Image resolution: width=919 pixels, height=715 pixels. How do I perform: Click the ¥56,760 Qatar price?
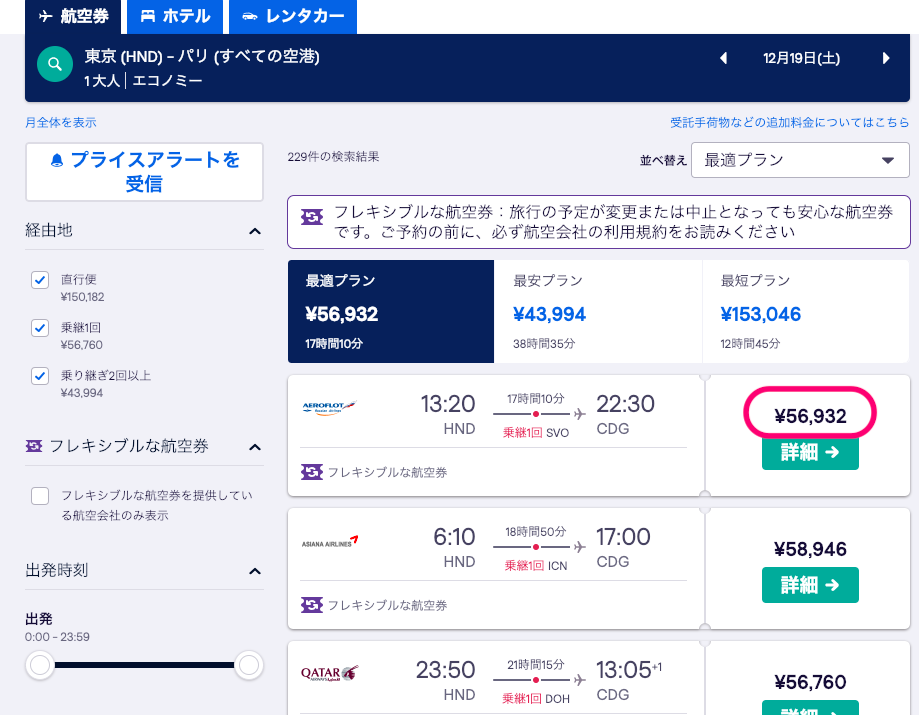click(810, 682)
